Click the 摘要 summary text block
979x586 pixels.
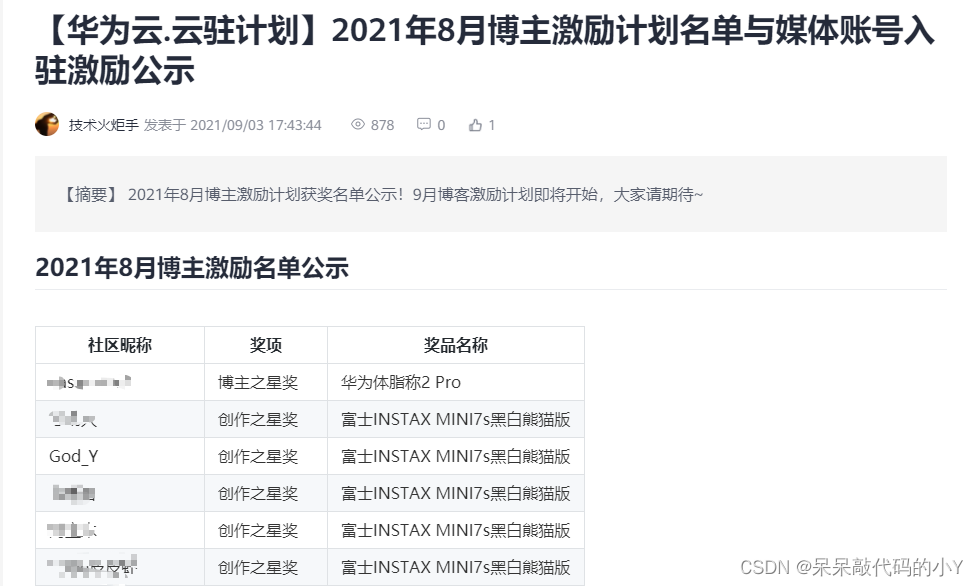(x=491, y=194)
